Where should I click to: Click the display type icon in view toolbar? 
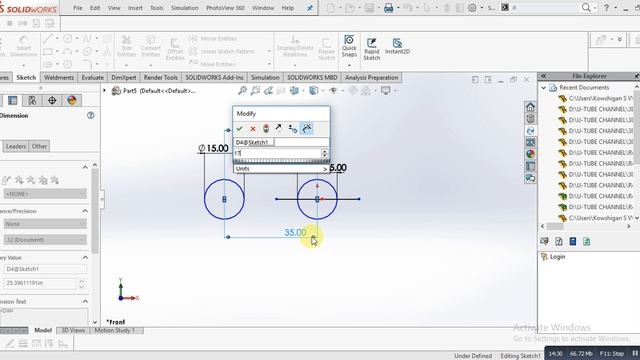pos(313,91)
